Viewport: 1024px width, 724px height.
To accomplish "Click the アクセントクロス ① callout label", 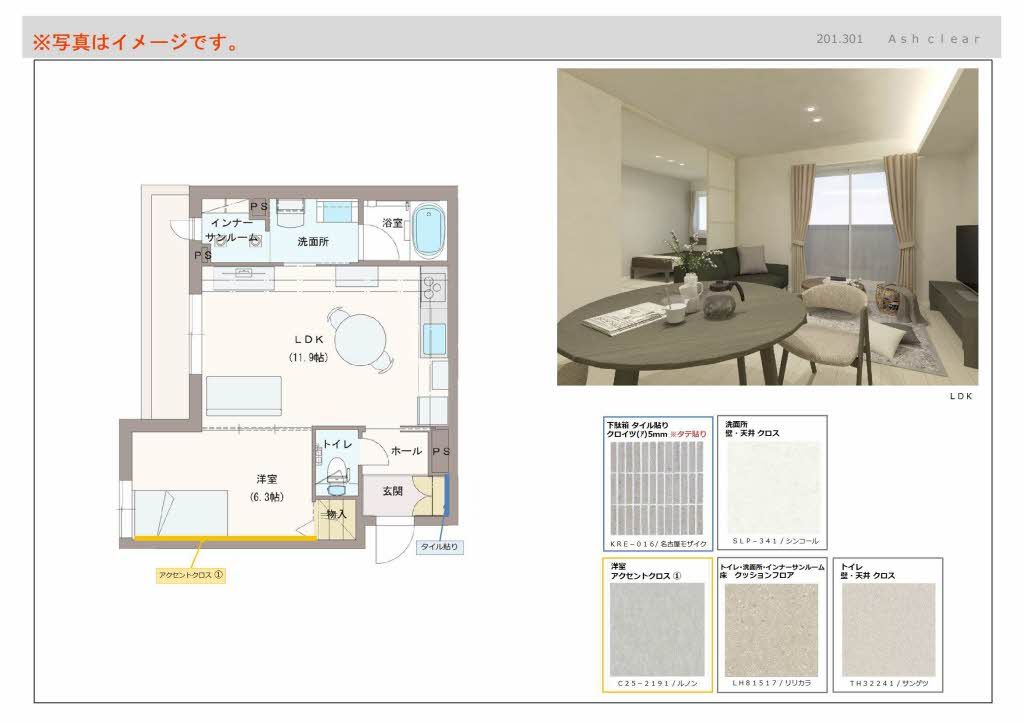I will click(x=190, y=575).
